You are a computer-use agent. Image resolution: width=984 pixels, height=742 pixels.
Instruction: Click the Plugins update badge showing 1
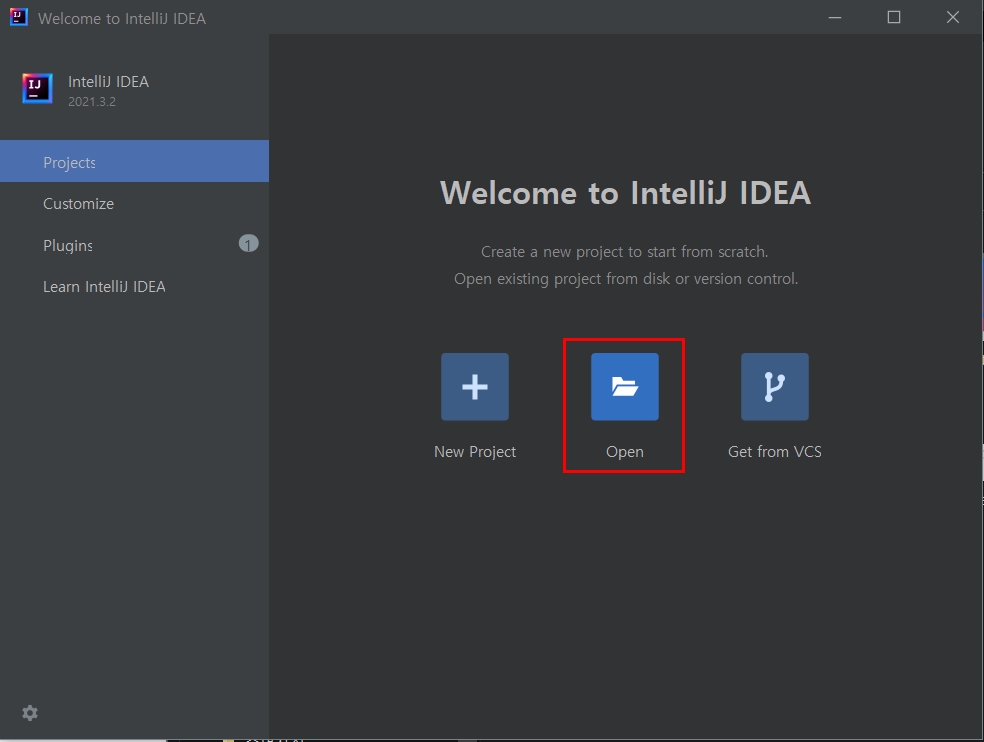pyautogui.click(x=249, y=244)
